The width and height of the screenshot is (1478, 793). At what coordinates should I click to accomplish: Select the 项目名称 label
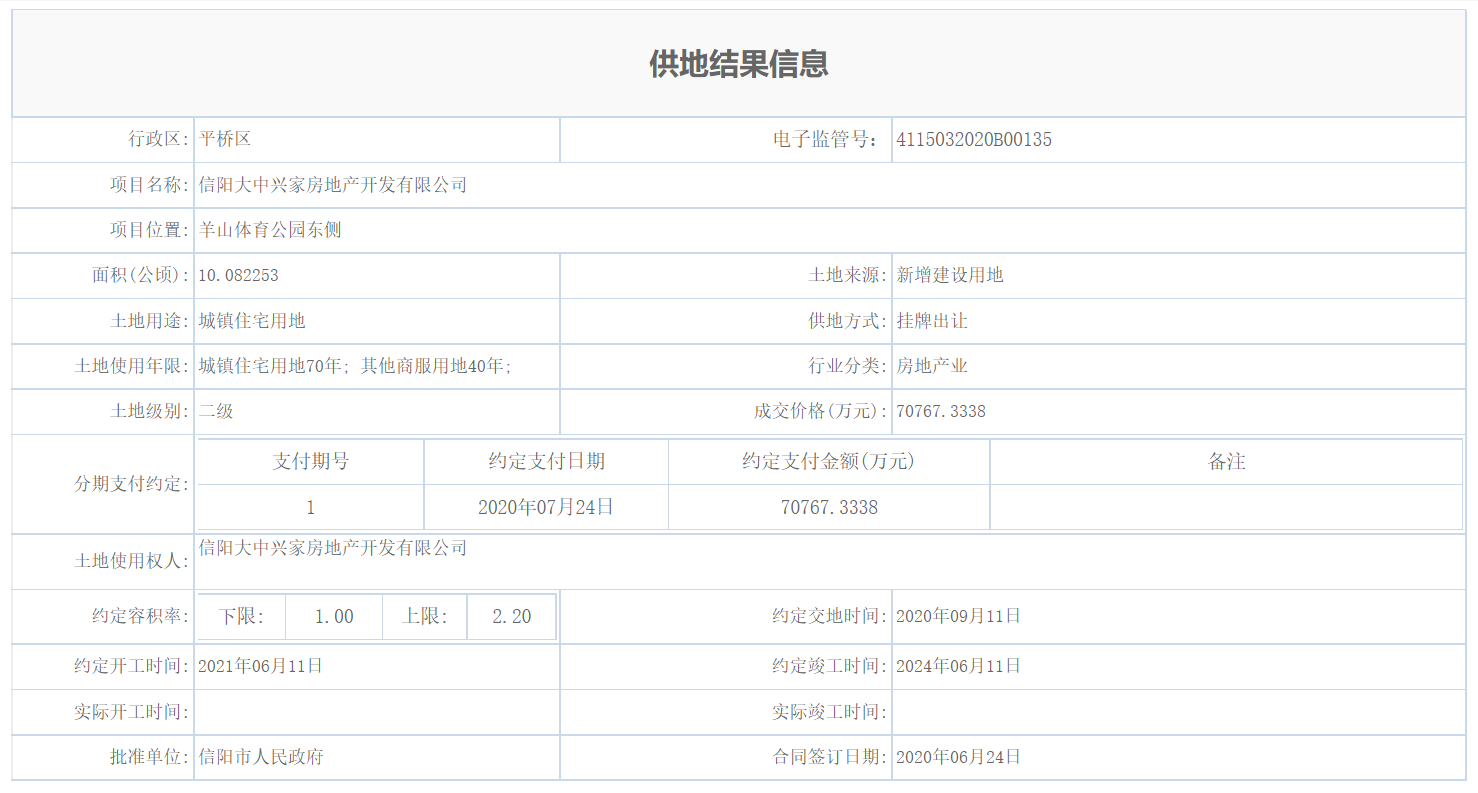click(150, 185)
